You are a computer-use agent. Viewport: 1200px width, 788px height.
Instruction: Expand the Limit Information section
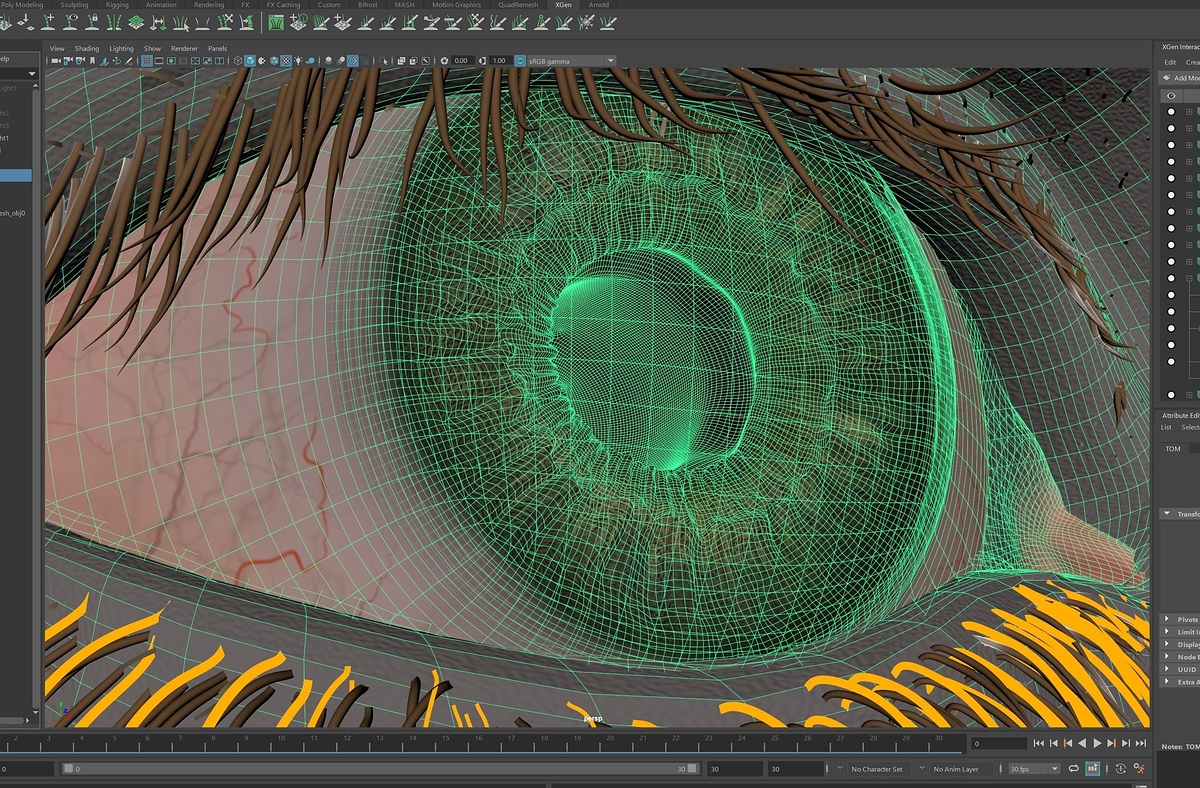click(1180, 632)
